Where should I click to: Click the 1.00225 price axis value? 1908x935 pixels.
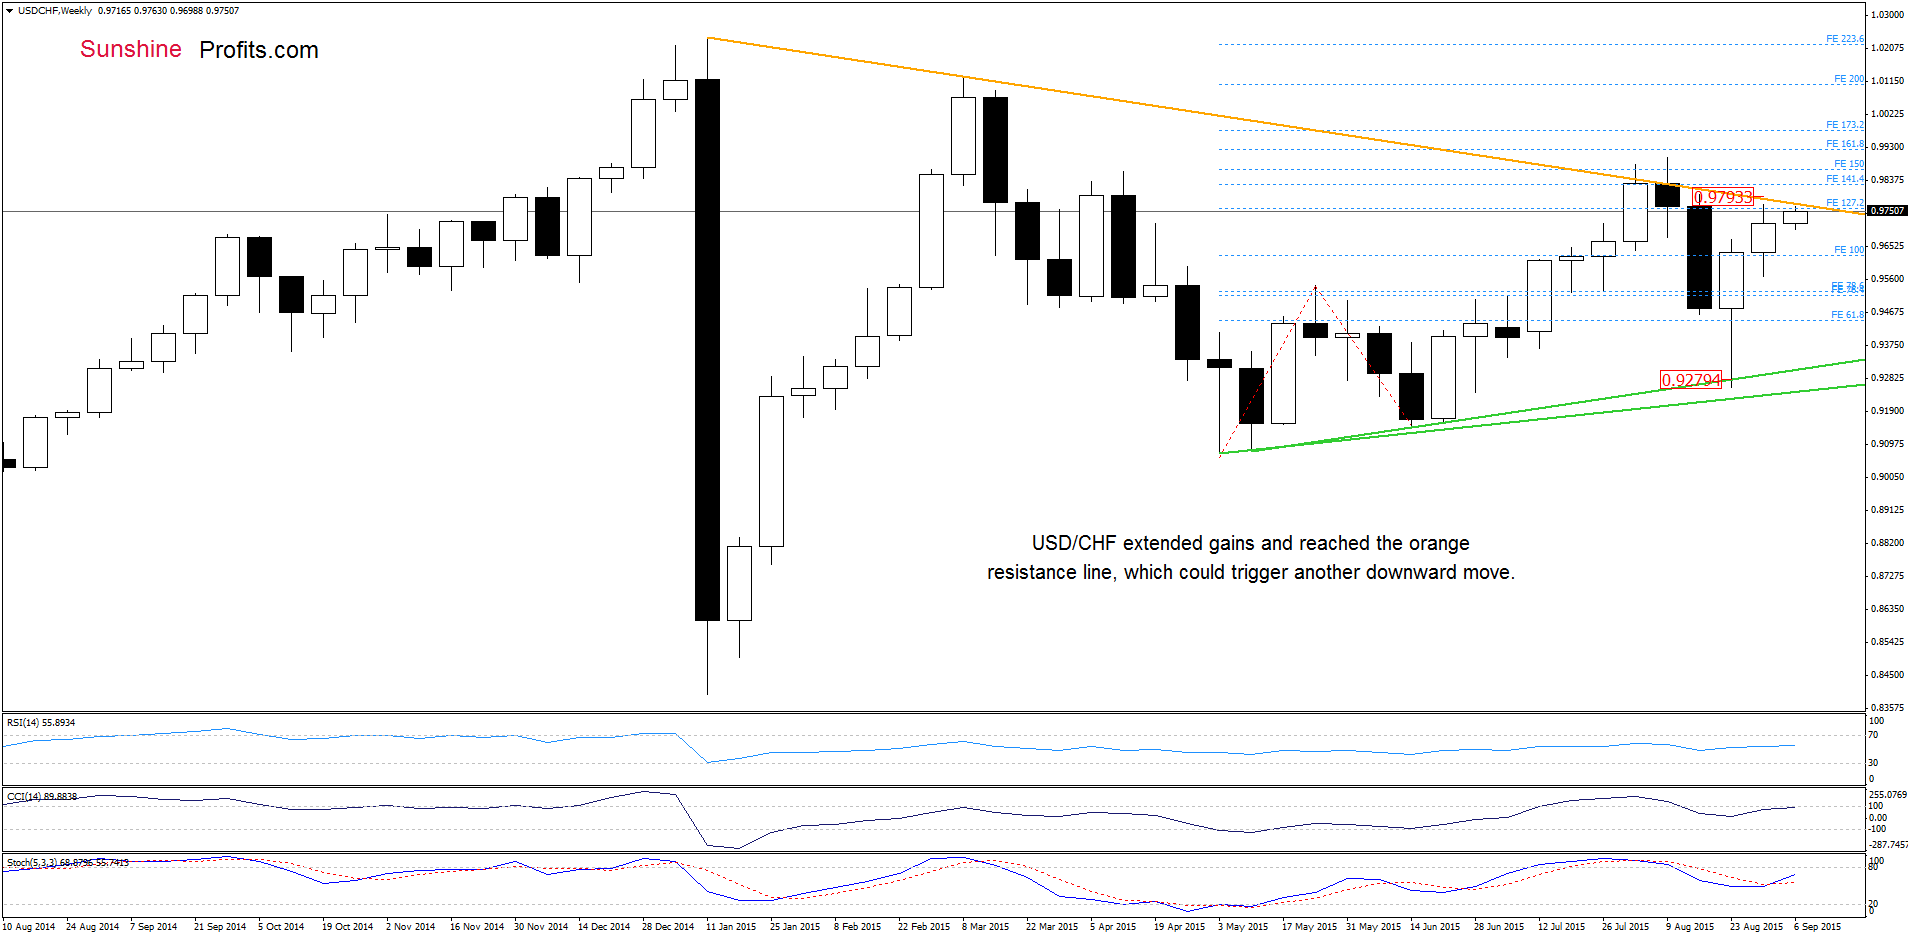[x=1887, y=114]
